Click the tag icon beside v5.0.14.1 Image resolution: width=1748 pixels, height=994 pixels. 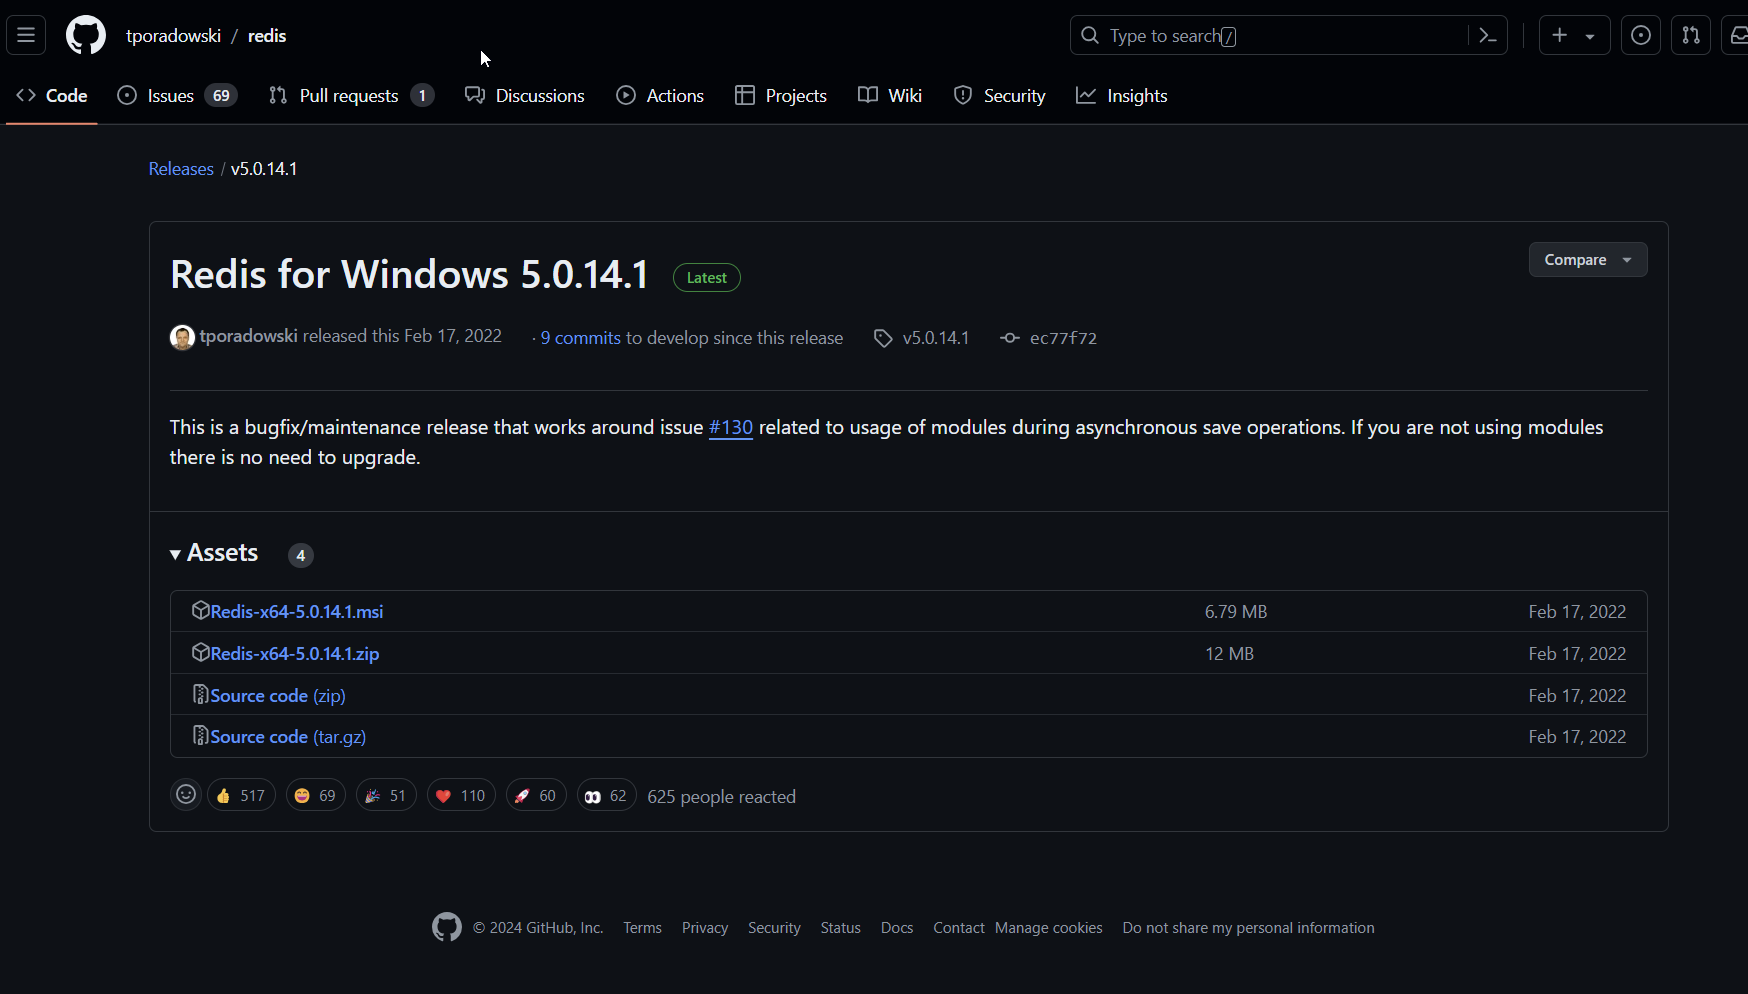click(883, 339)
